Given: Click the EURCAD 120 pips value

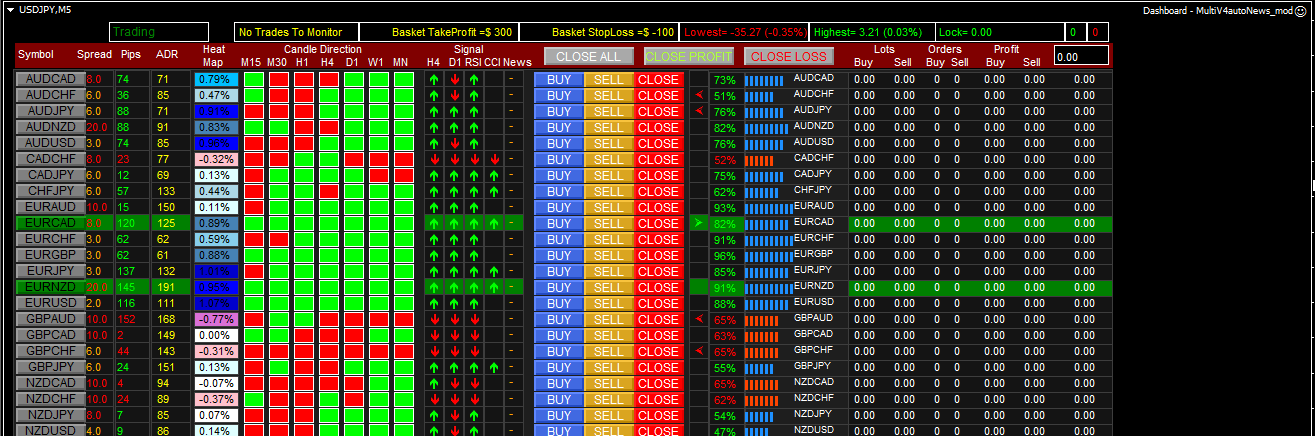Looking at the screenshot, I should (127, 223).
